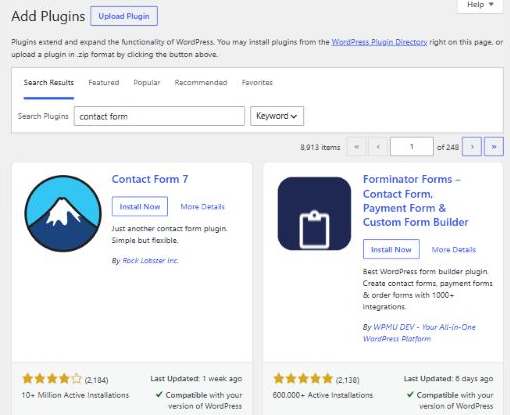510x415 pixels.
Task: Click Last Updated 6 days ago text
Action: [x=448, y=379]
